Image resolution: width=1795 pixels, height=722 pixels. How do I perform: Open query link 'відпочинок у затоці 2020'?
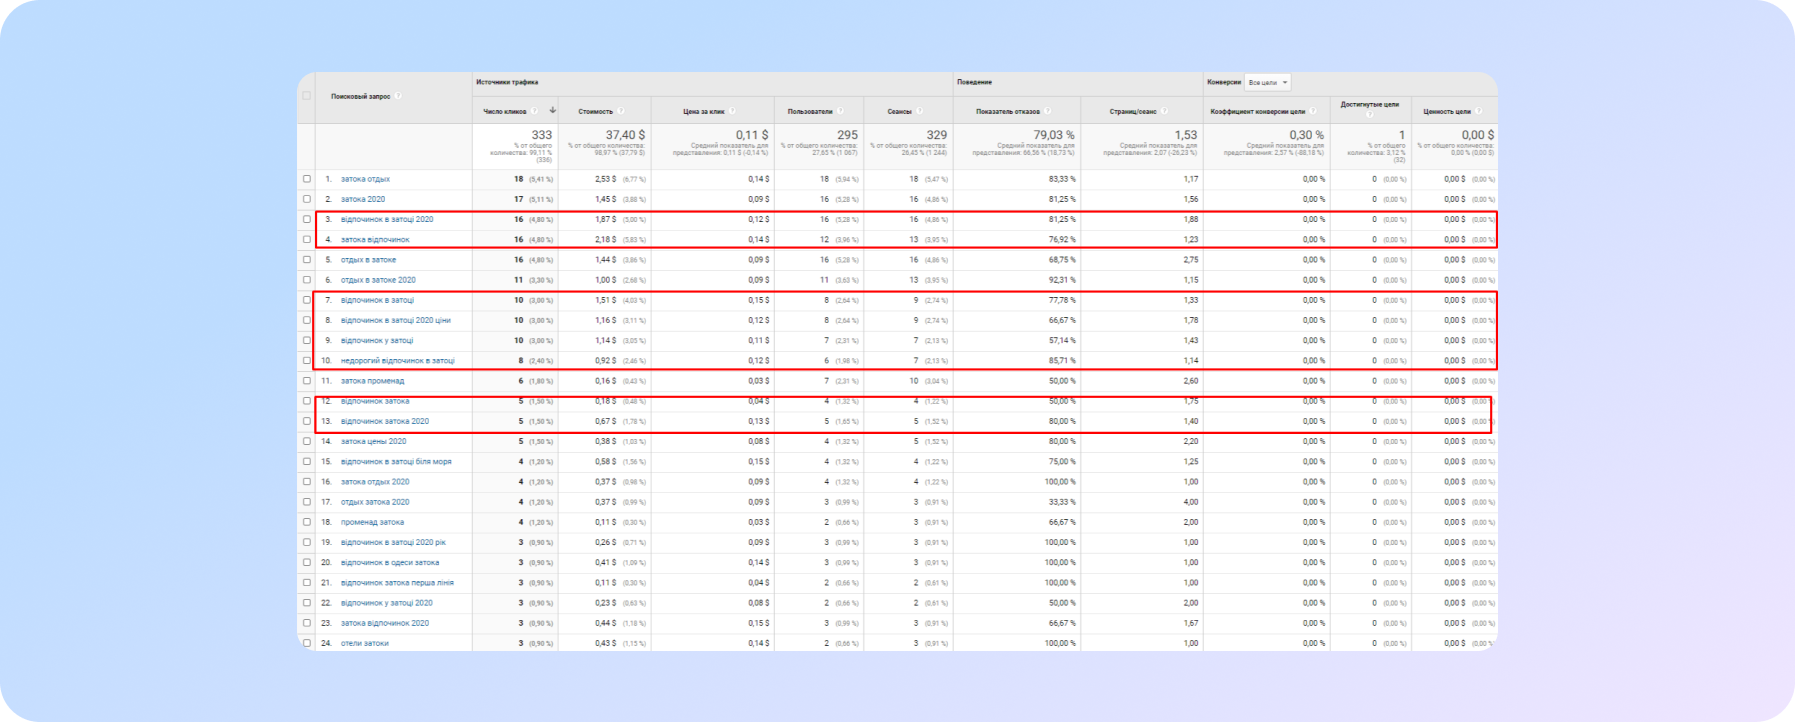[387, 603]
